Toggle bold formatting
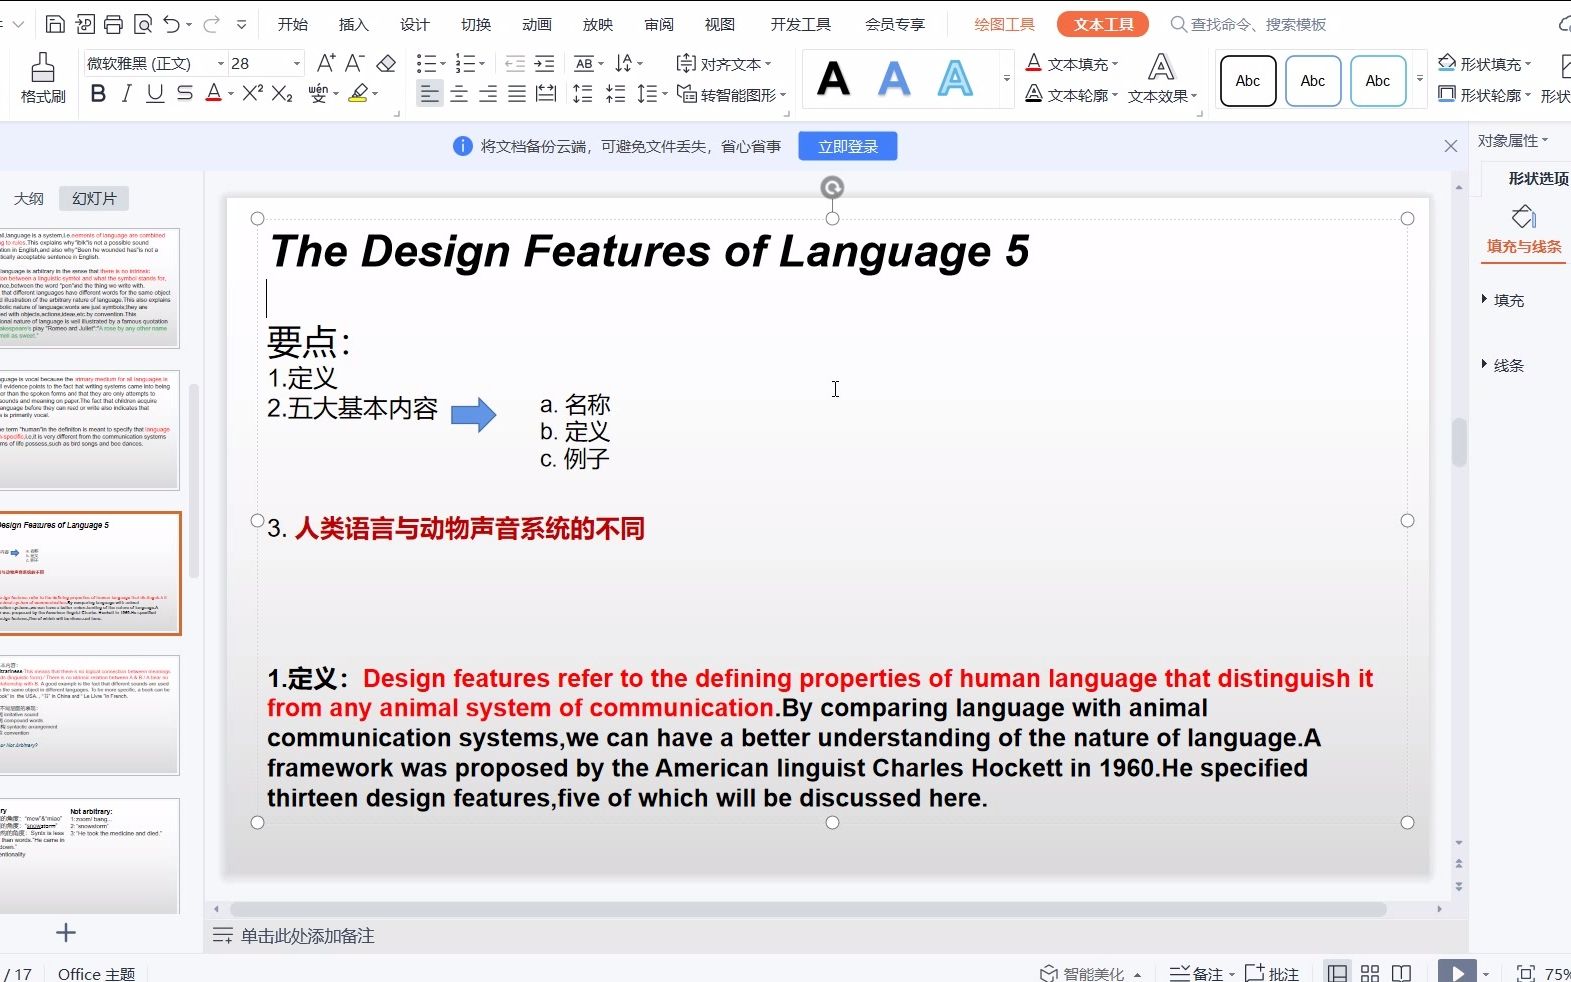Screen dimensions: 1571x982 click(x=98, y=94)
